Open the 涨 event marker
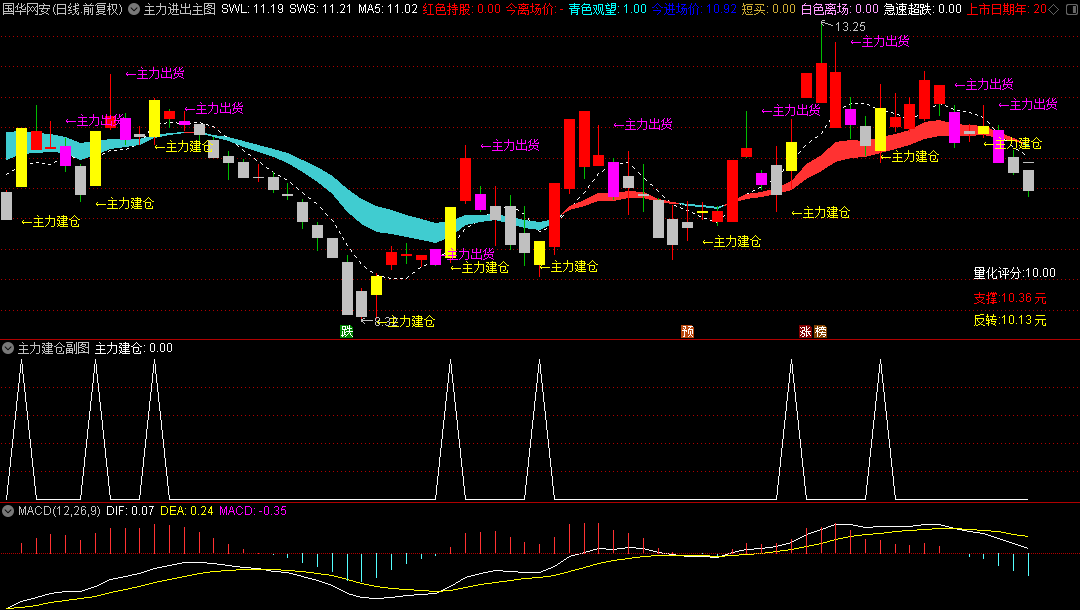 click(805, 332)
